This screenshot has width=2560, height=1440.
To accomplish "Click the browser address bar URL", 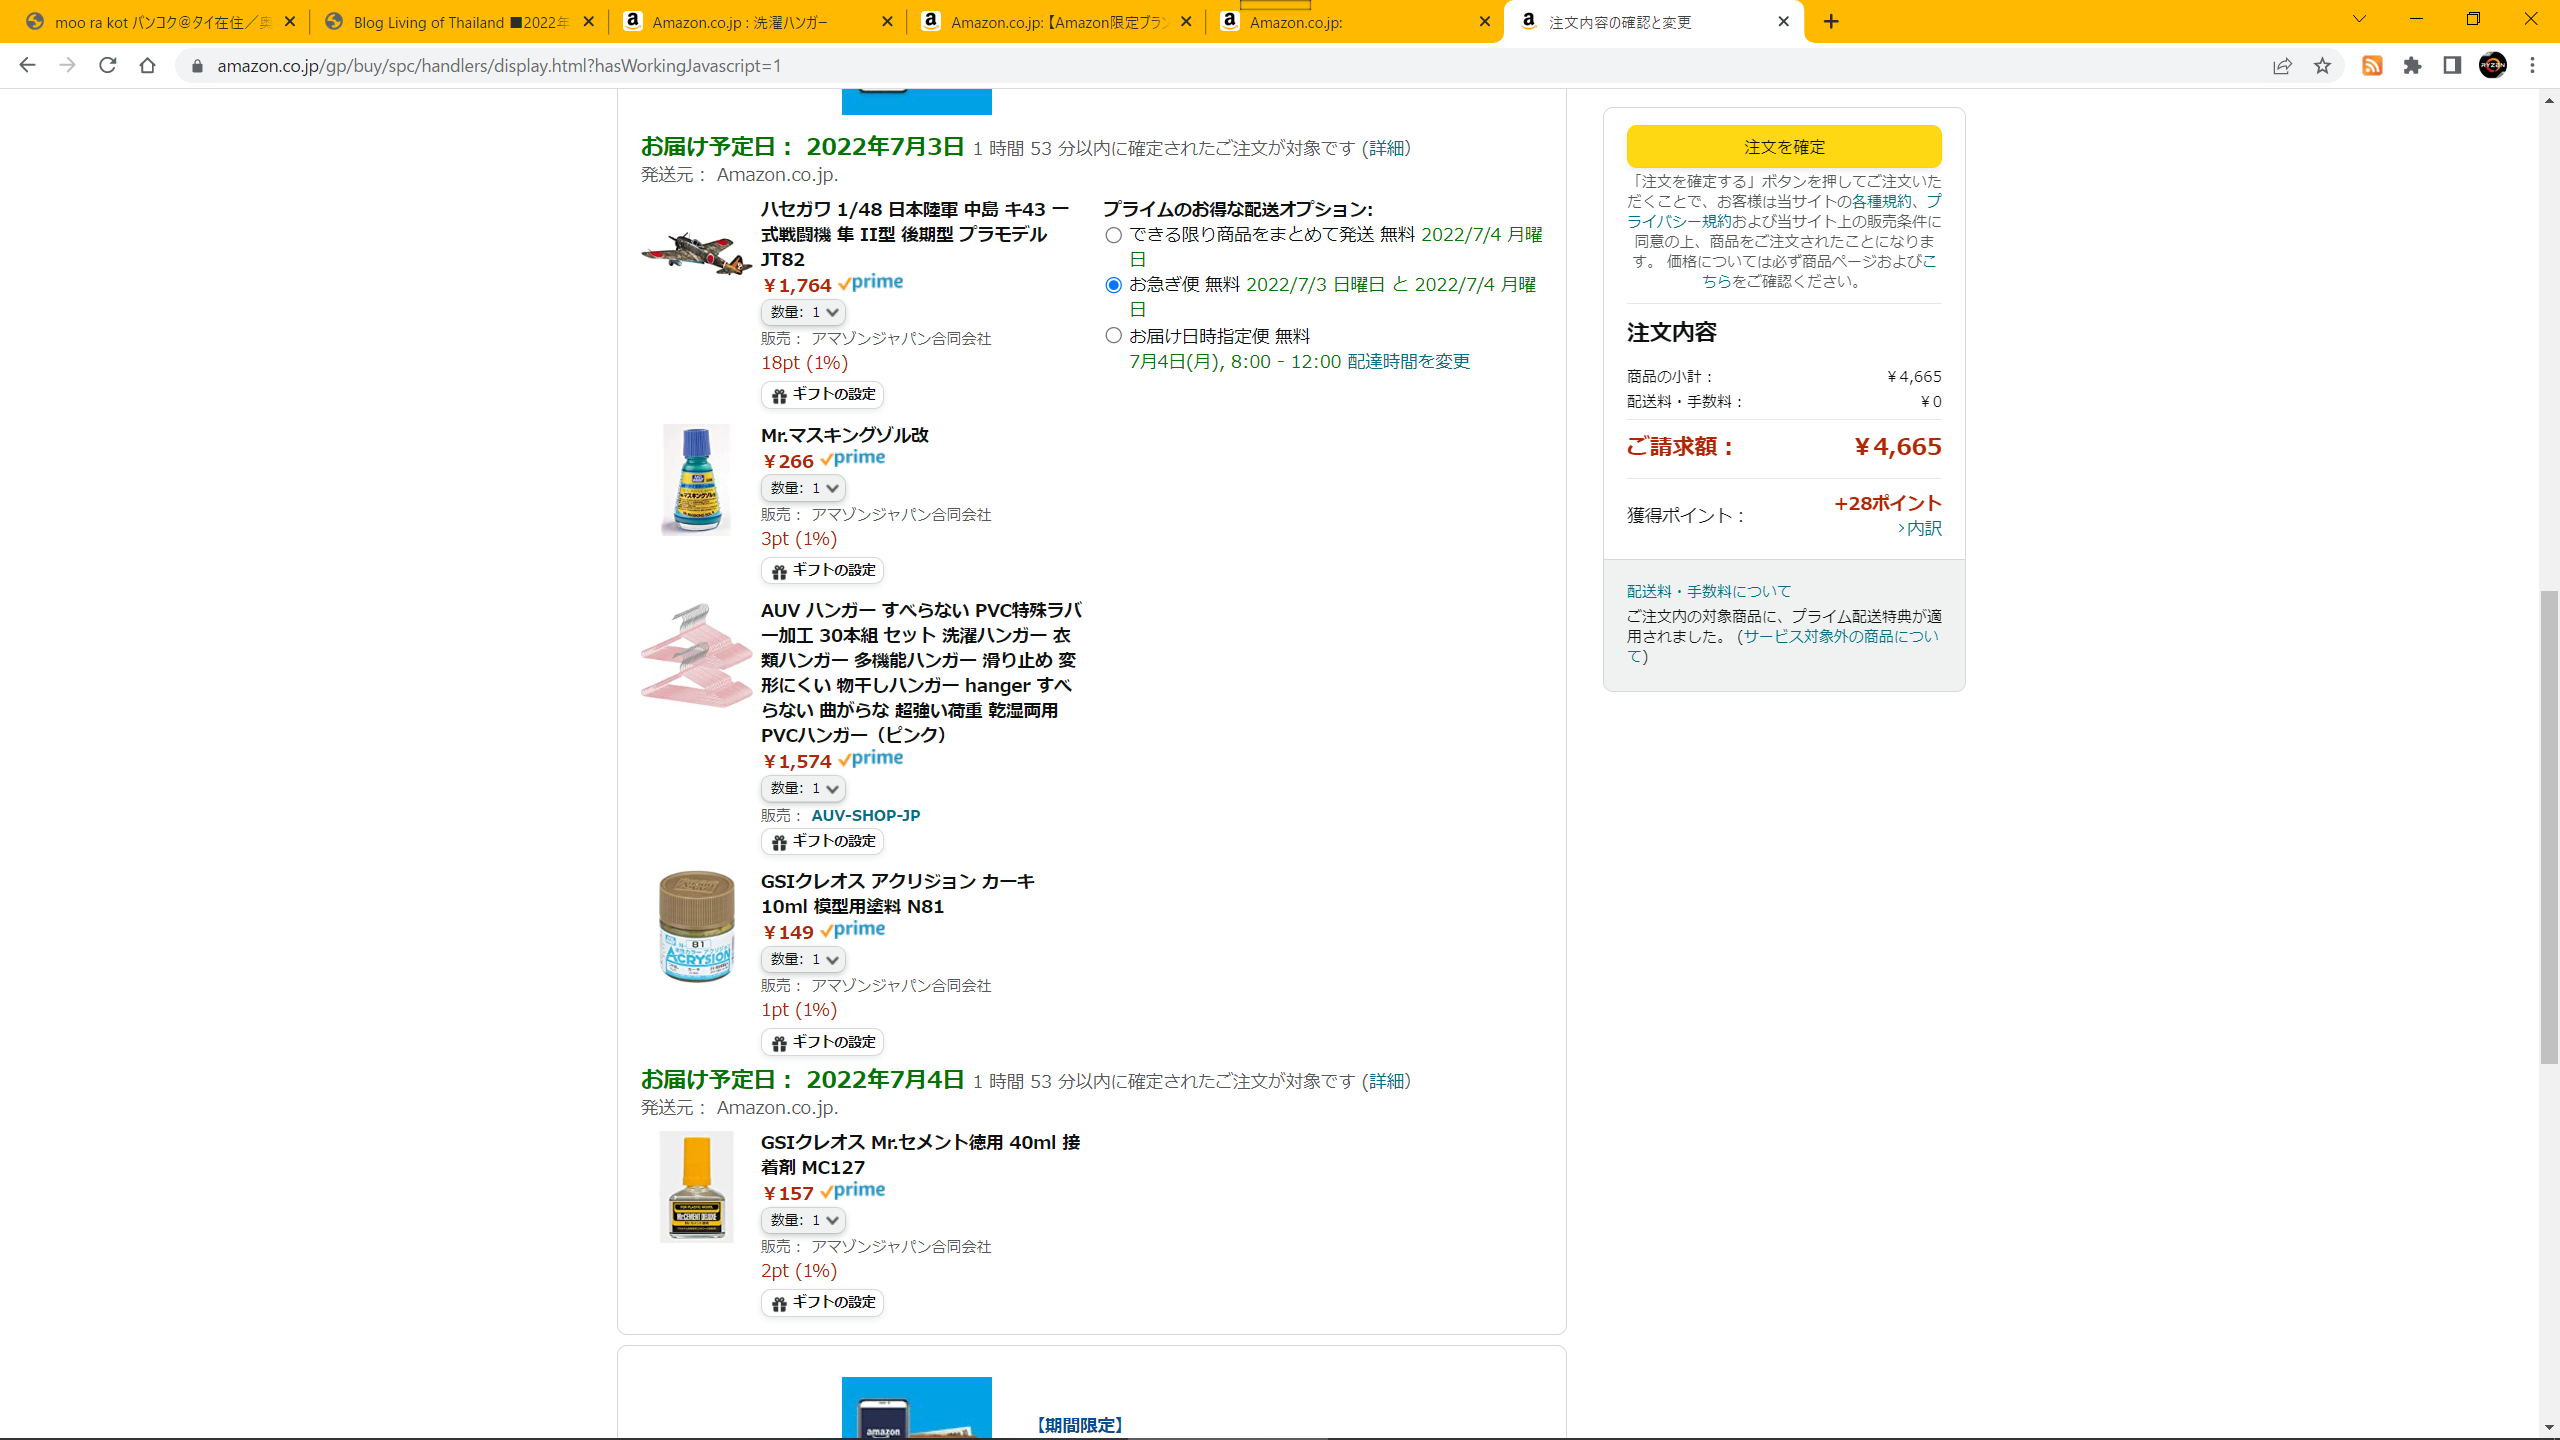I will pos(499,66).
